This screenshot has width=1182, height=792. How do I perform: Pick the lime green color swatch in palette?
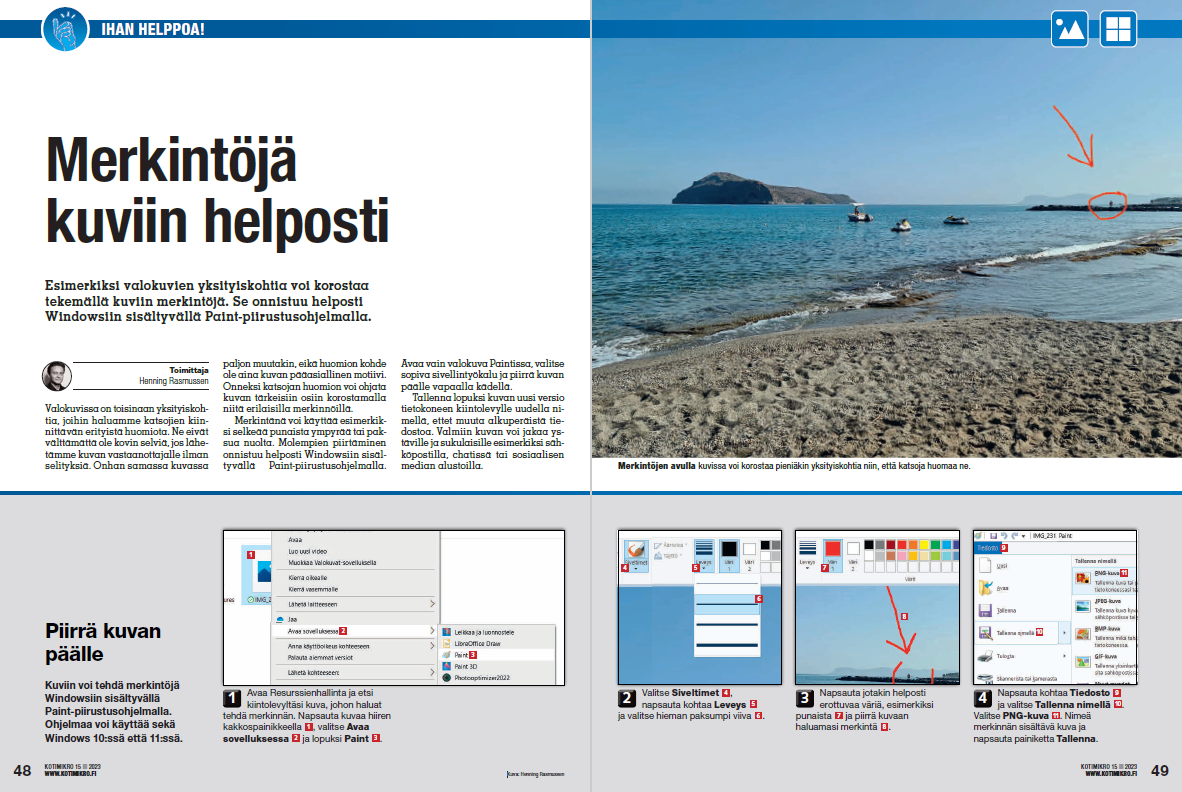point(935,556)
